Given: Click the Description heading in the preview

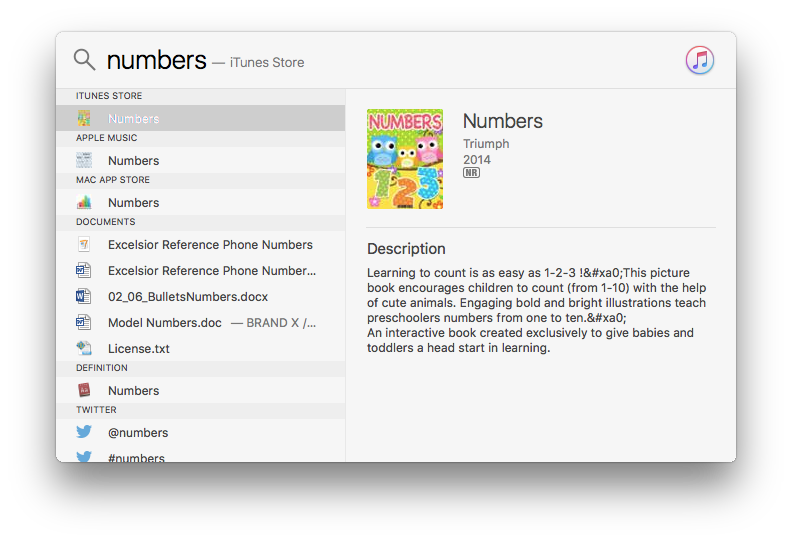Looking at the screenshot, I should [406, 249].
